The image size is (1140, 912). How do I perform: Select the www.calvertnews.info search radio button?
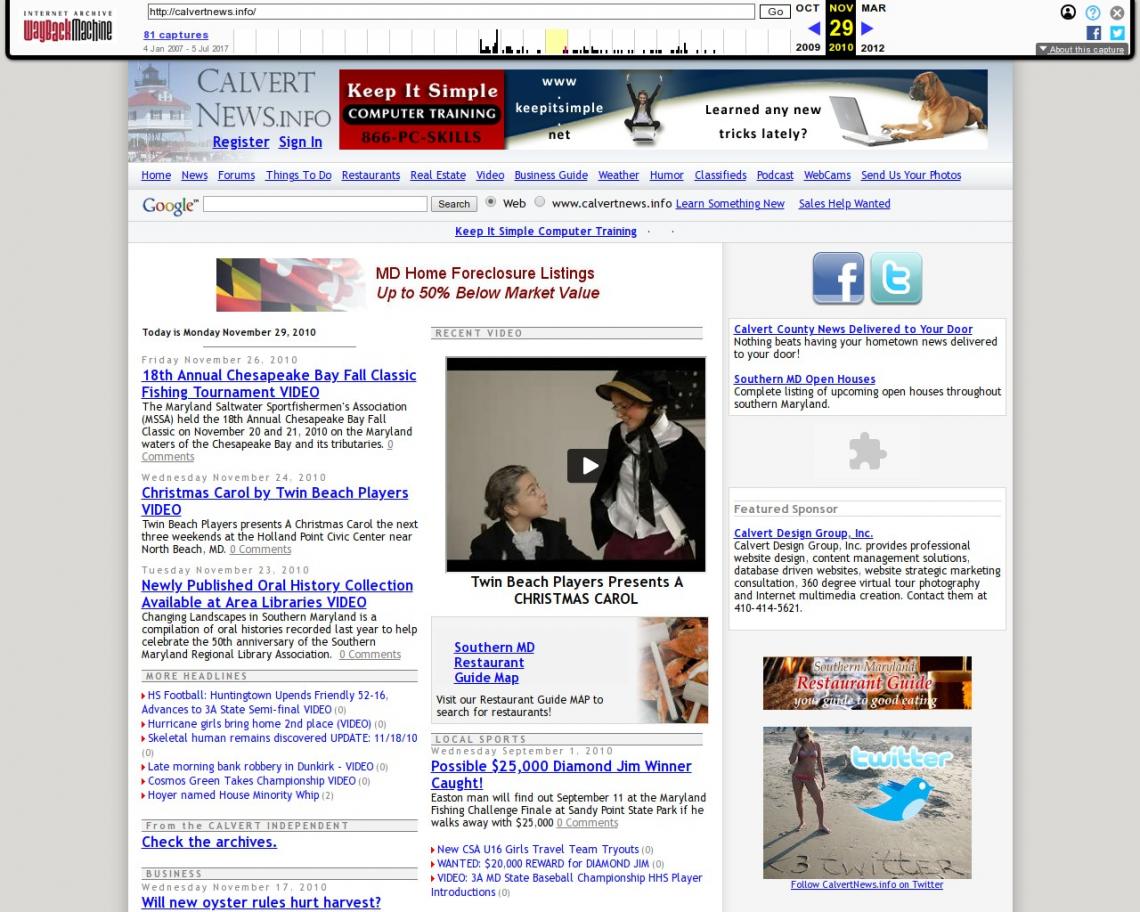[539, 202]
